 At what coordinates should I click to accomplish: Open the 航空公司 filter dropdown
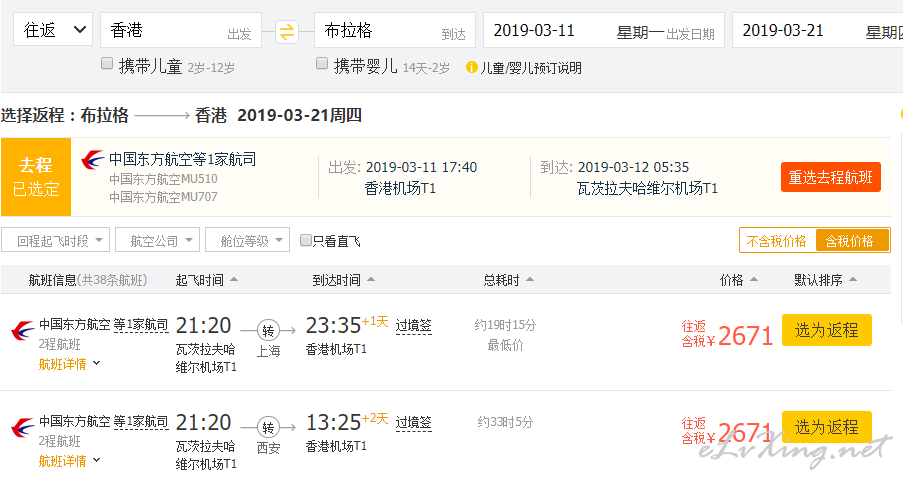point(158,240)
